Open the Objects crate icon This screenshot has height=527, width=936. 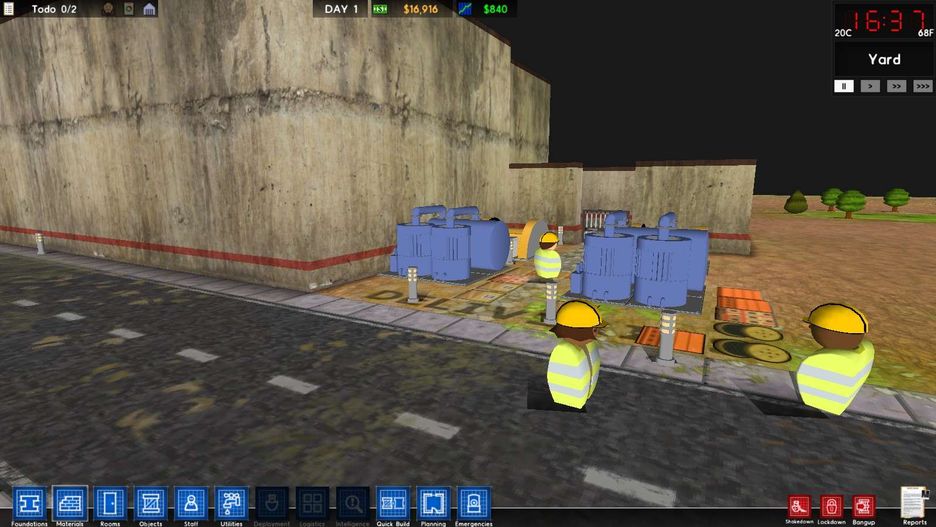click(150, 503)
